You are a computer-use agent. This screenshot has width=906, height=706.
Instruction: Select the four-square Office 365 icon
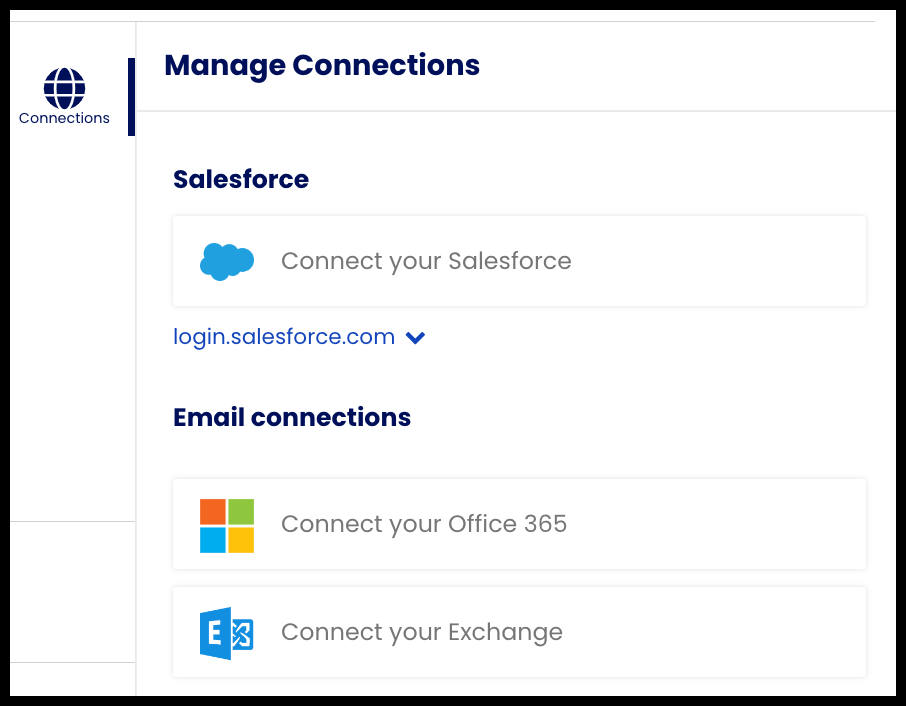pos(227,524)
